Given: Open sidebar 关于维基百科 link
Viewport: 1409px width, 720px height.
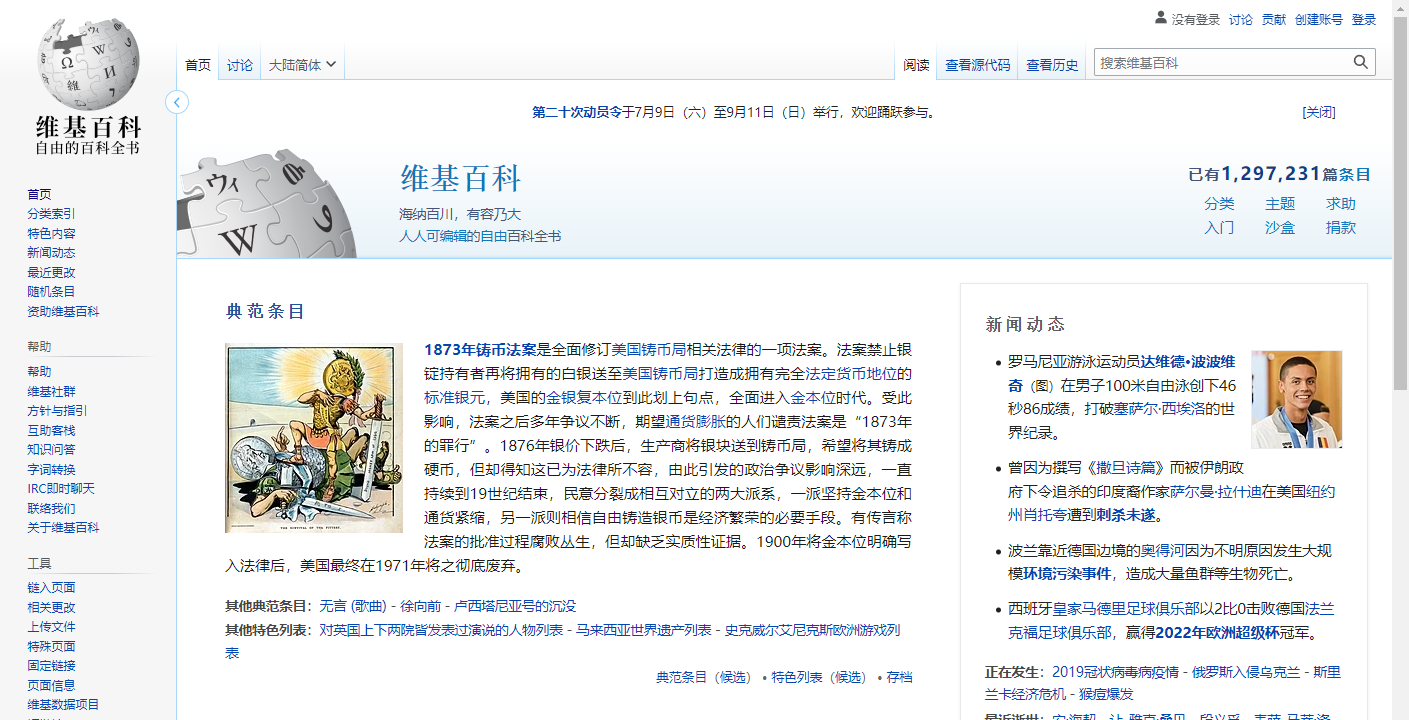Looking at the screenshot, I should pyautogui.click(x=63, y=527).
